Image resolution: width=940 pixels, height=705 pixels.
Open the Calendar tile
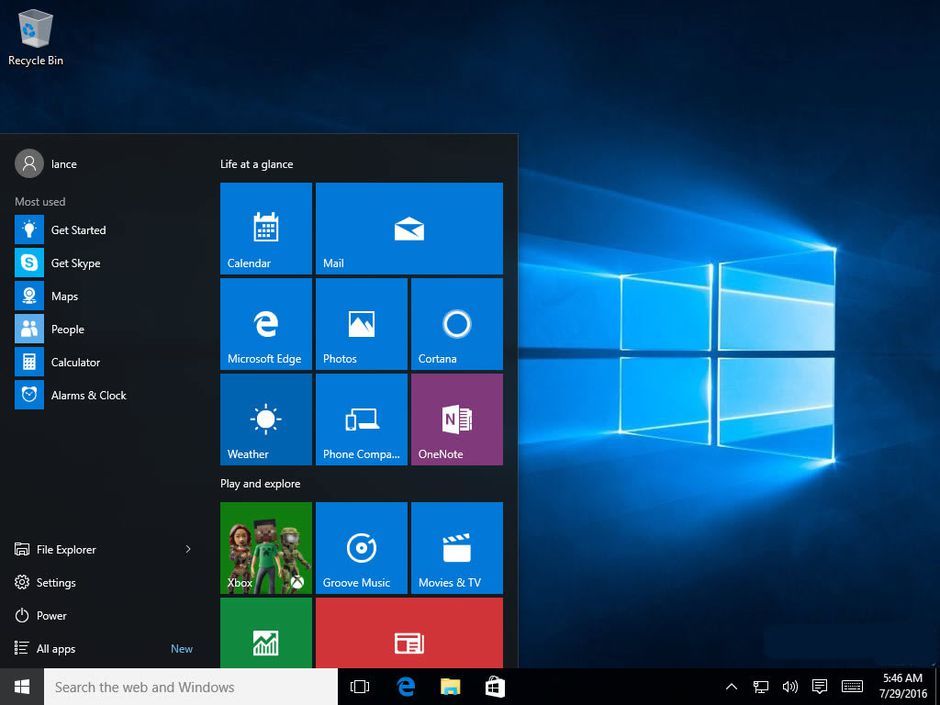click(265, 227)
